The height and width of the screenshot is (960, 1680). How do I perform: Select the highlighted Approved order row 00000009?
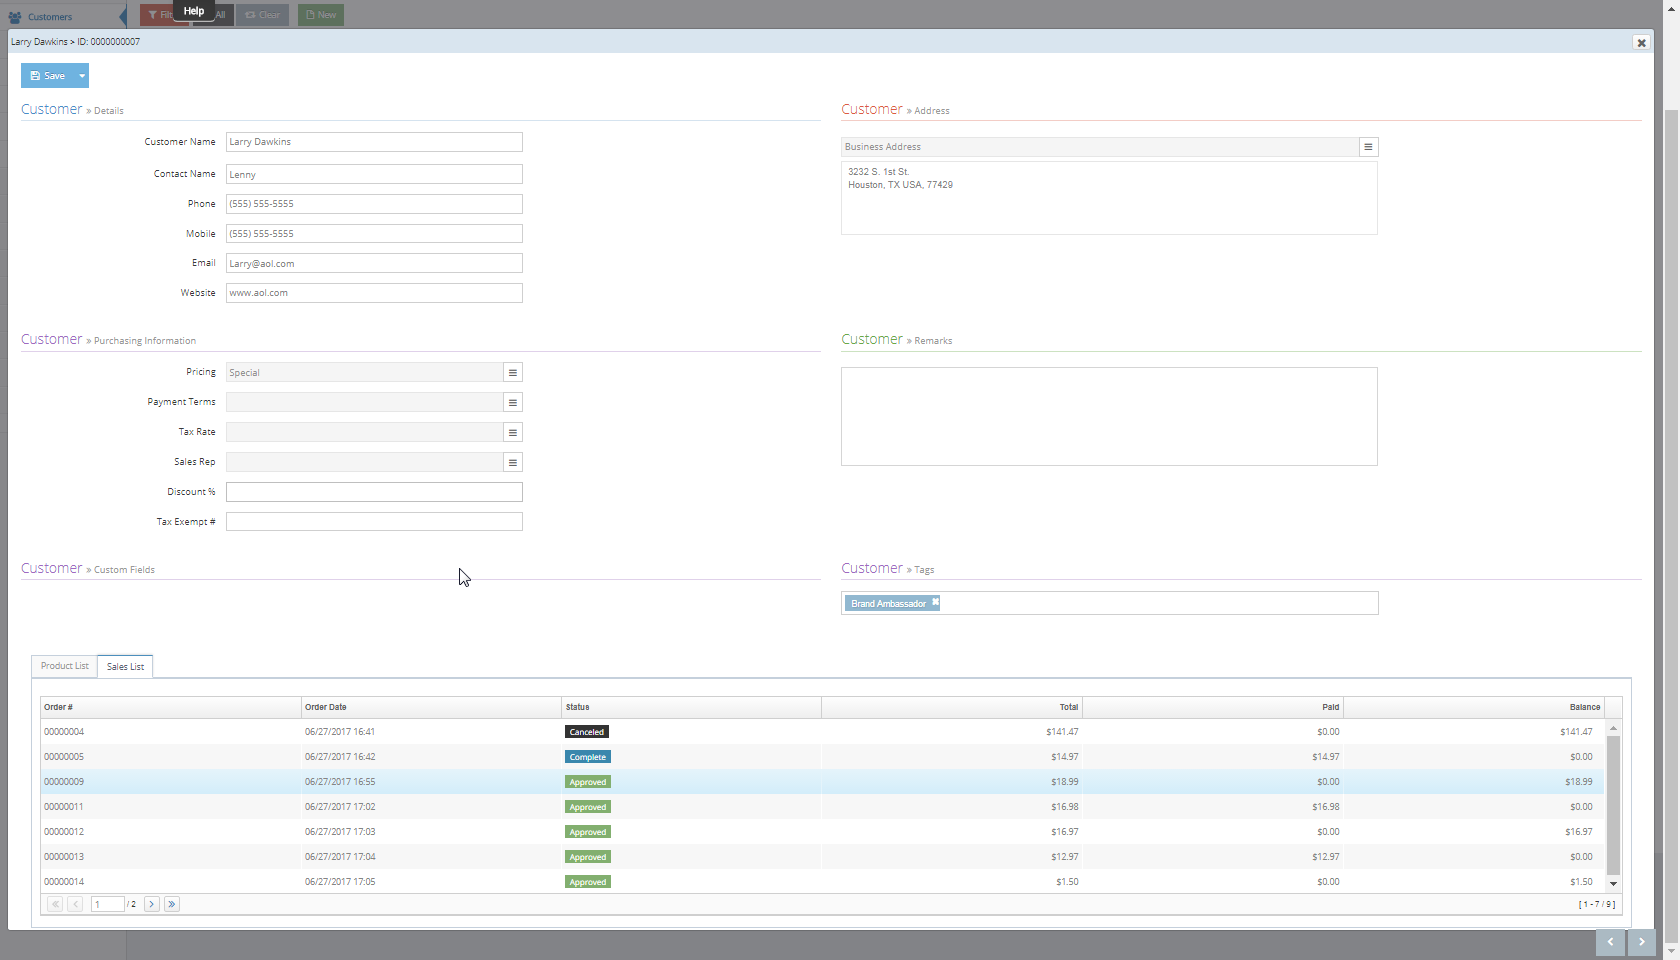[x=400, y=781]
